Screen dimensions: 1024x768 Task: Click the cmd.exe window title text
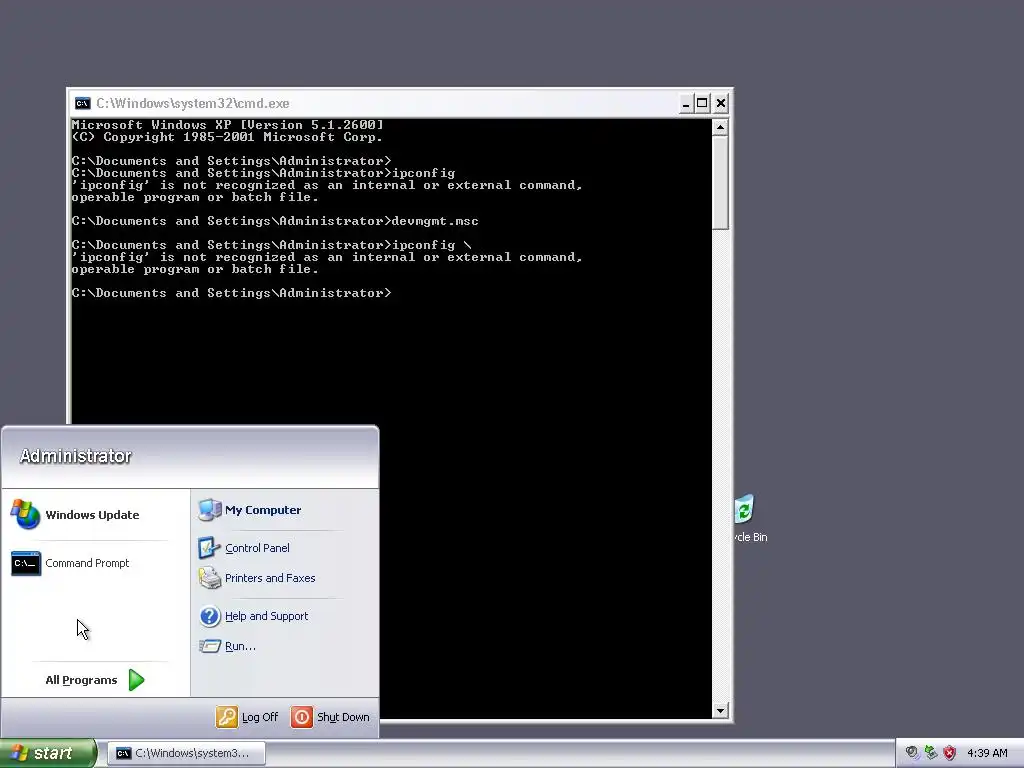pos(193,103)
